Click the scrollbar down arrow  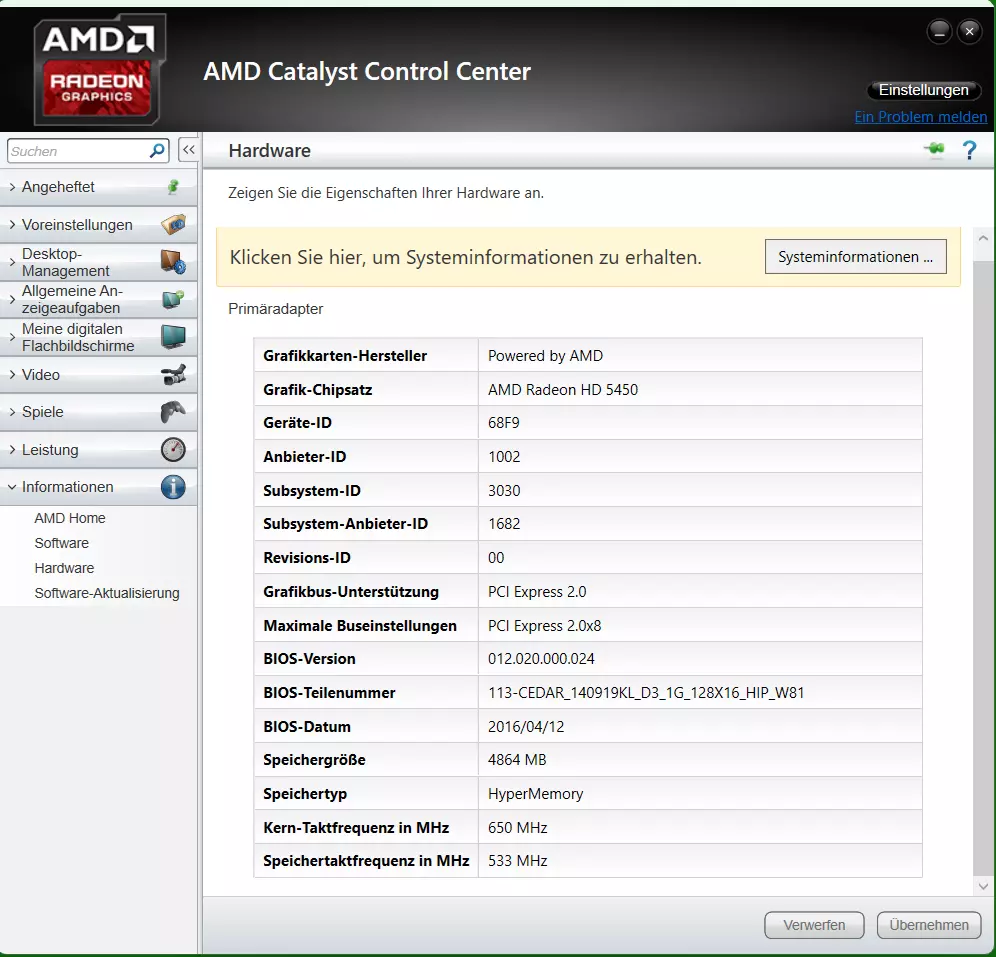983,886
